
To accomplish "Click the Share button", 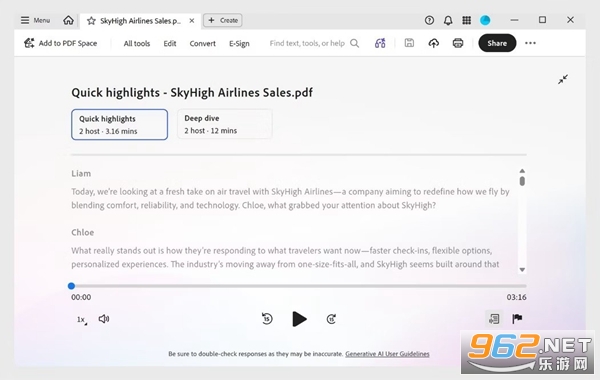I will (497, 43).
